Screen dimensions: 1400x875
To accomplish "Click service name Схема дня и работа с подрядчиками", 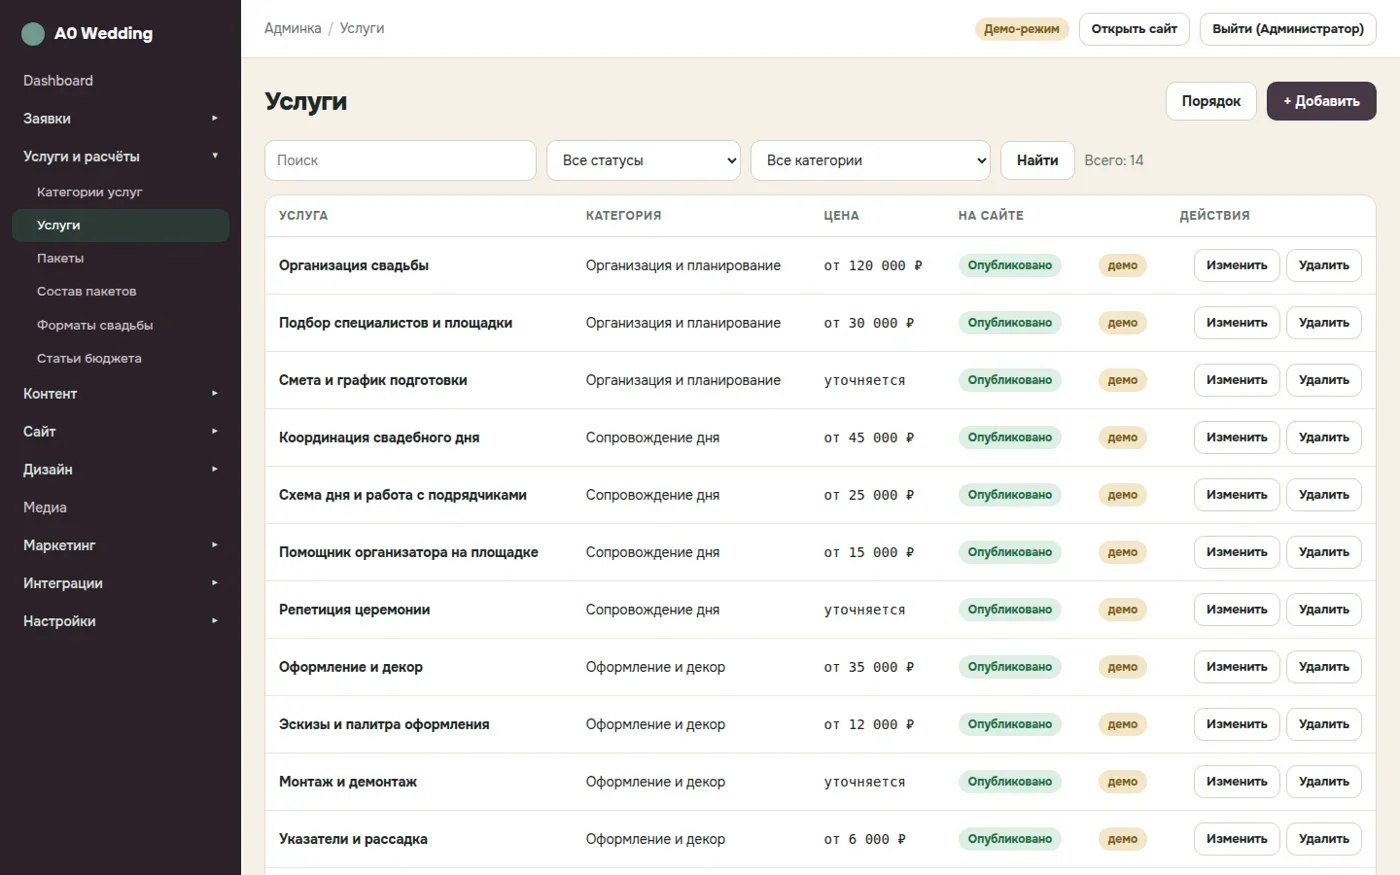I will (x=403, y=495).
